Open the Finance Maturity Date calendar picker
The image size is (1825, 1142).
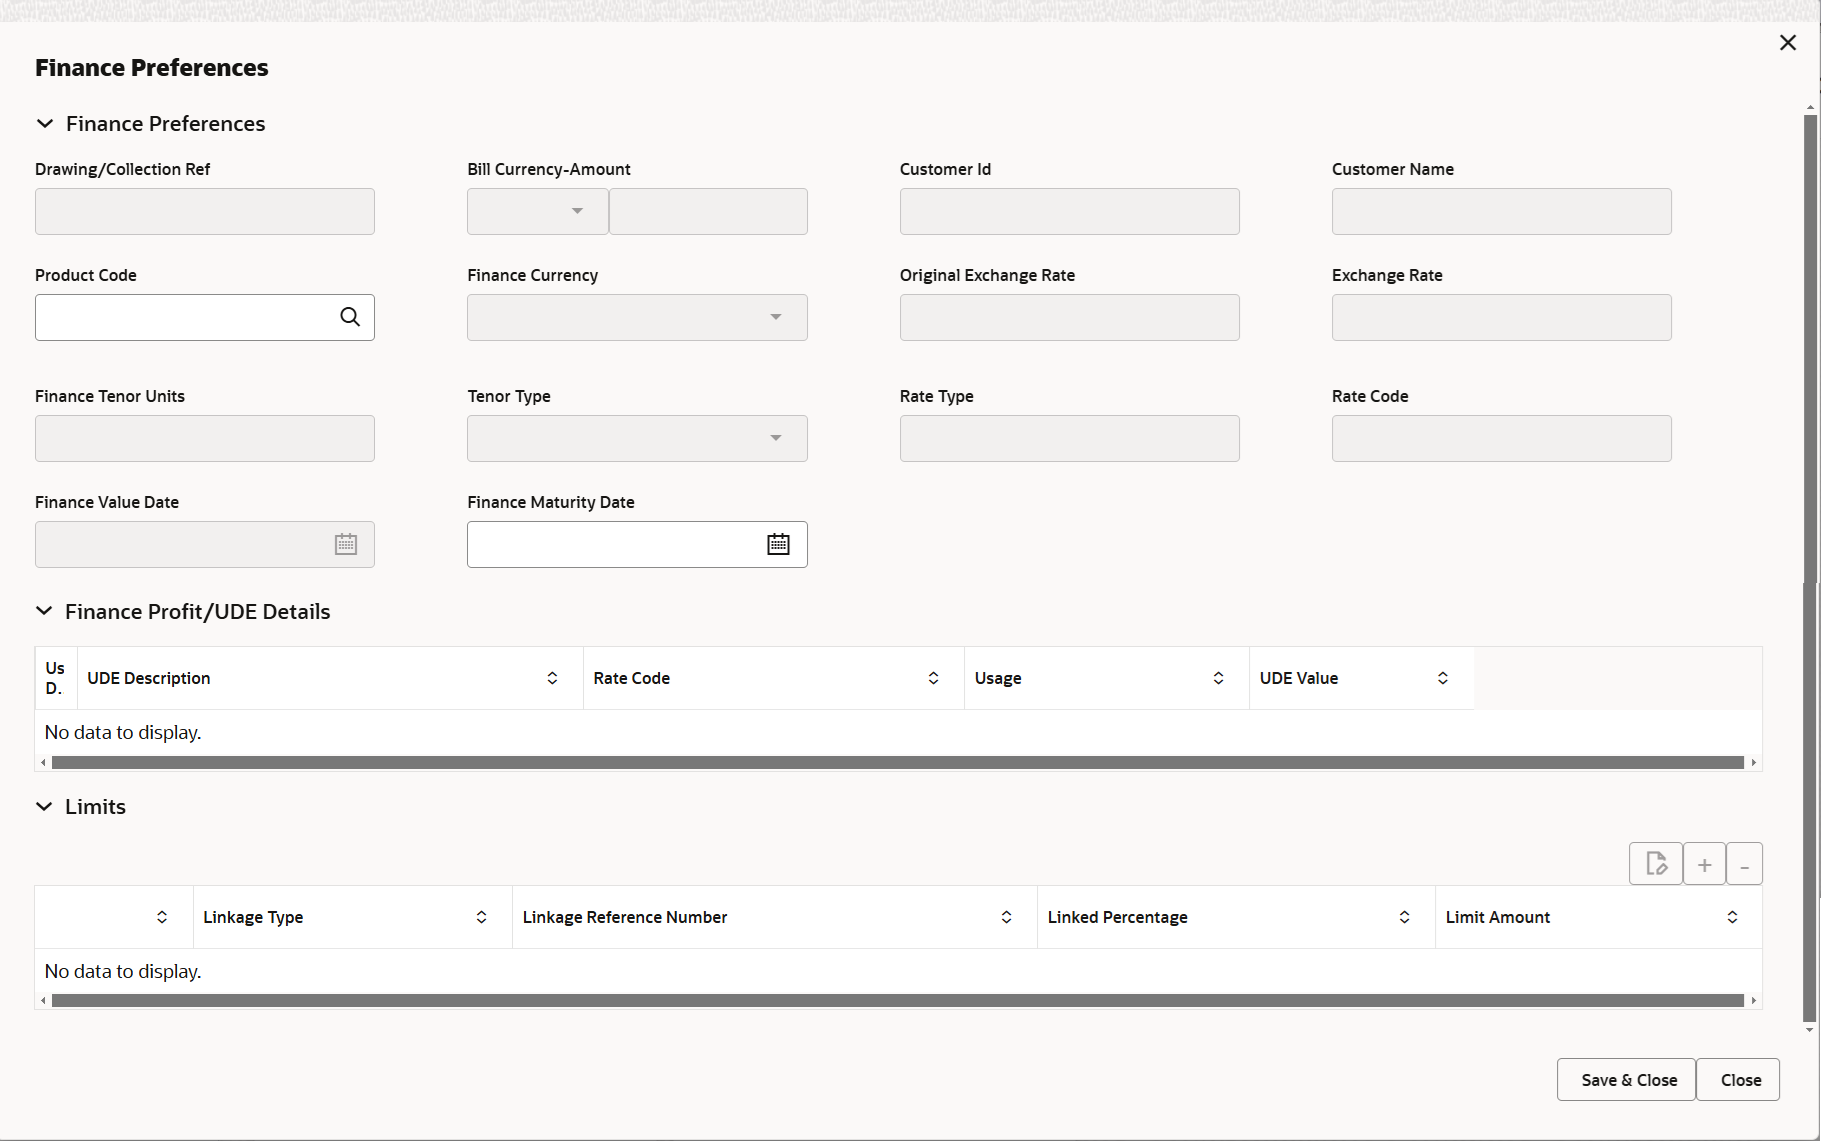click(x=778, y=544)
